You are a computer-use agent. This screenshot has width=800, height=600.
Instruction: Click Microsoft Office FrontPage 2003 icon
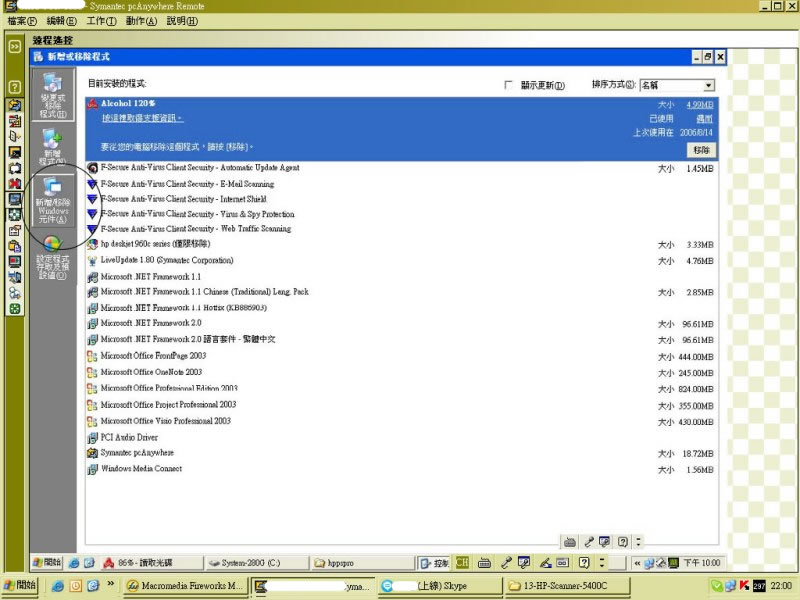[x=92, y=356]
